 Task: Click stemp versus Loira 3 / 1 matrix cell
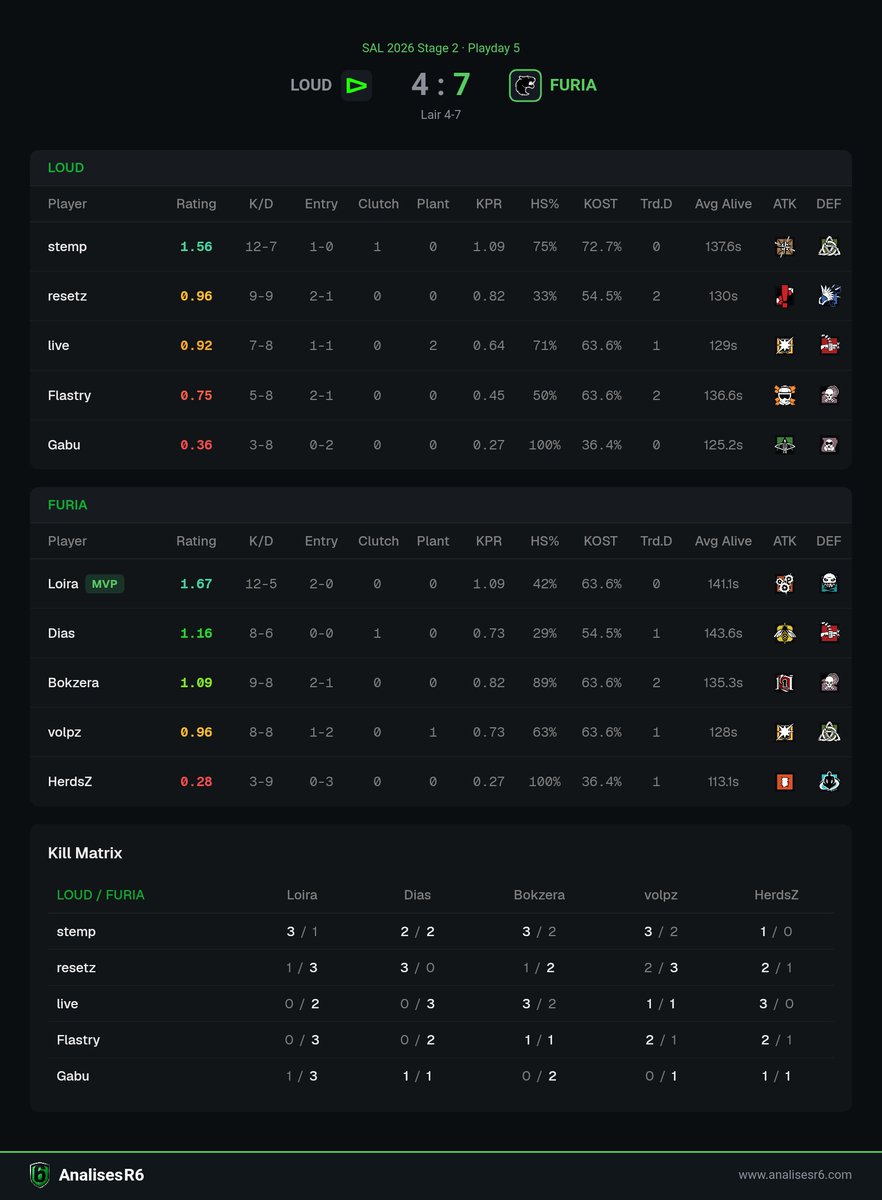(x=301, y=932)
